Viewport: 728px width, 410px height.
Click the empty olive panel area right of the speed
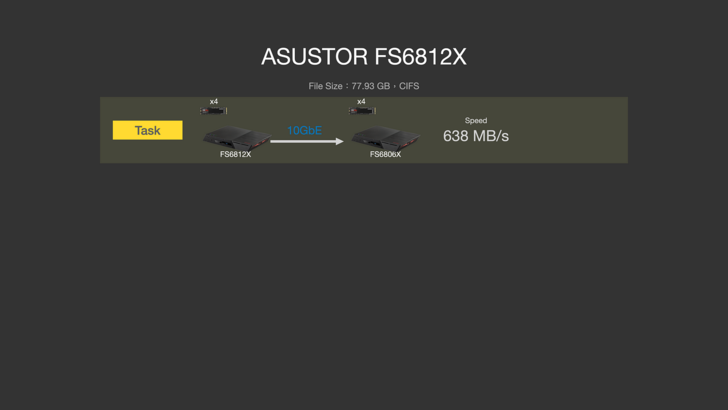(x=569, y=130)
